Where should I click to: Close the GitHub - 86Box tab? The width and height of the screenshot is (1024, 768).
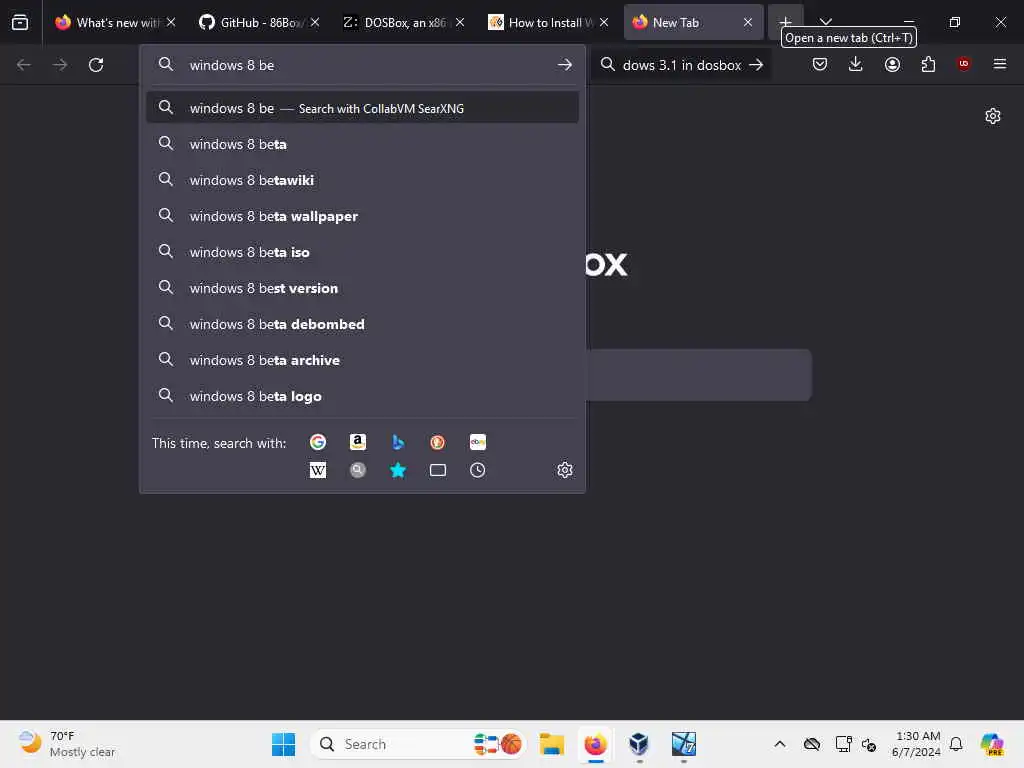coord(315,22)
